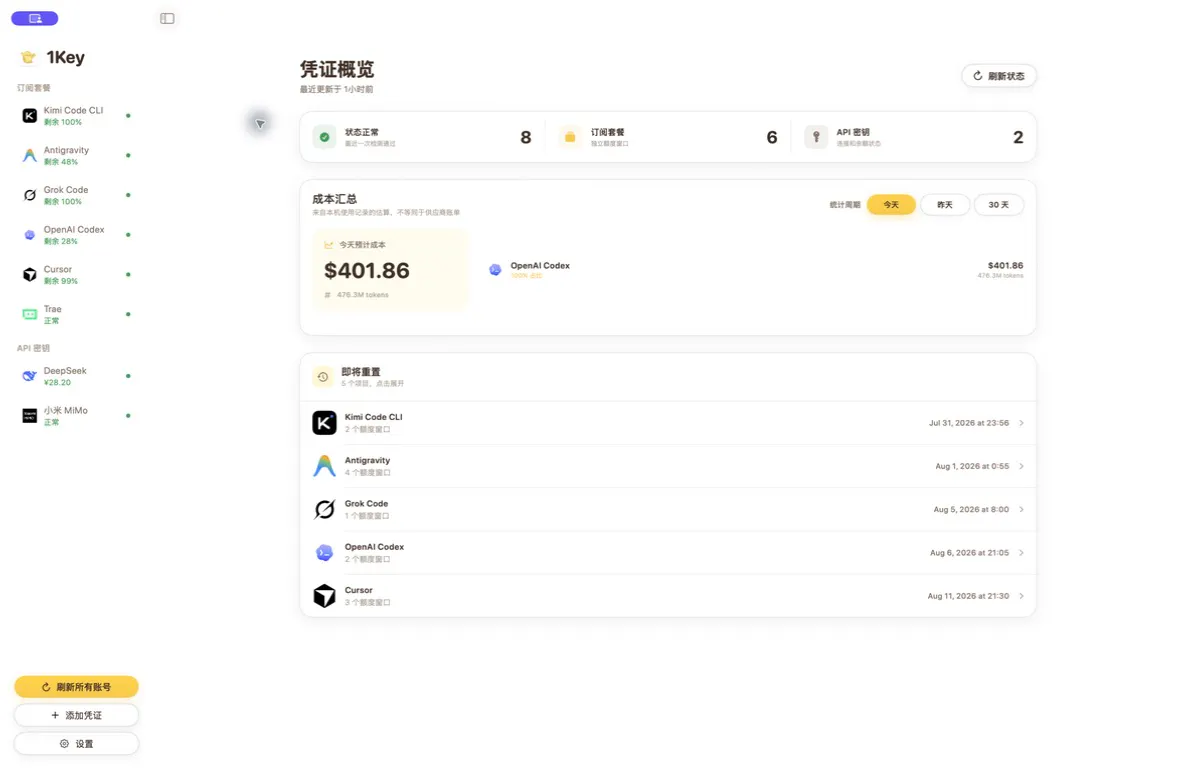
Task: Click the 成本汇总 section title
Action: 334,199
